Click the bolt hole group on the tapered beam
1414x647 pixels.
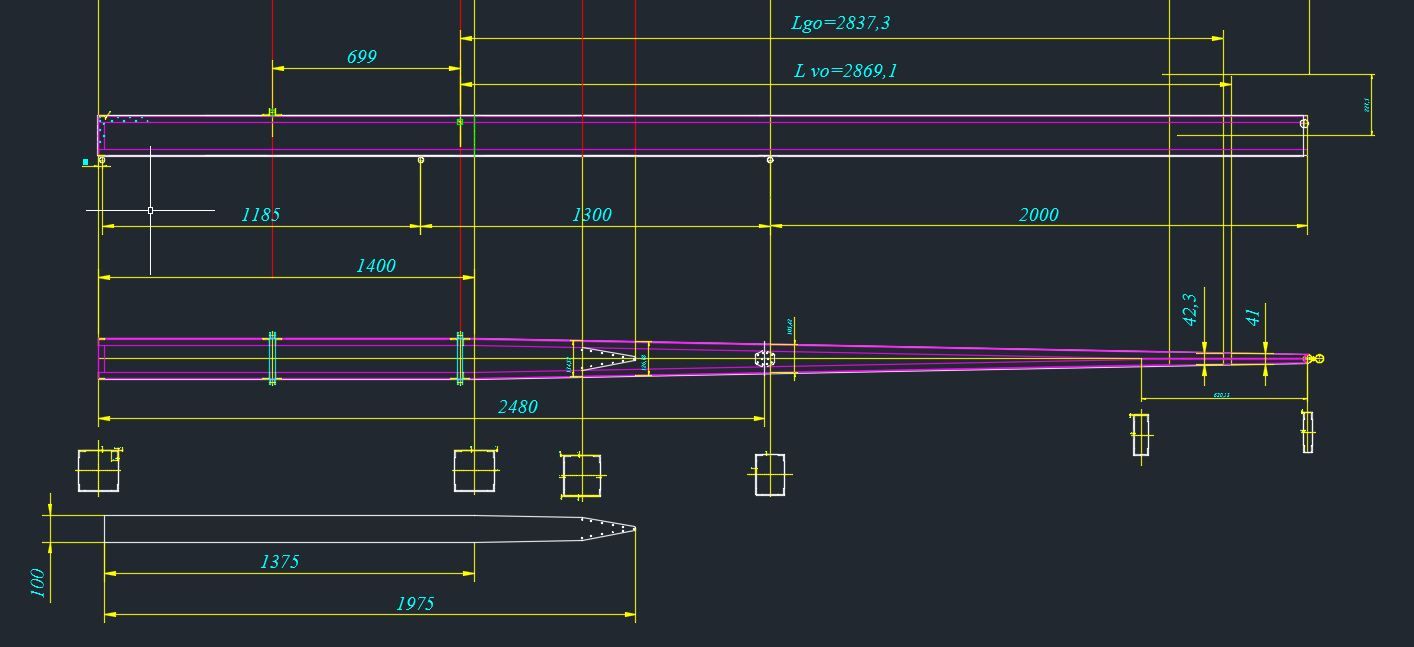(764, 359)
